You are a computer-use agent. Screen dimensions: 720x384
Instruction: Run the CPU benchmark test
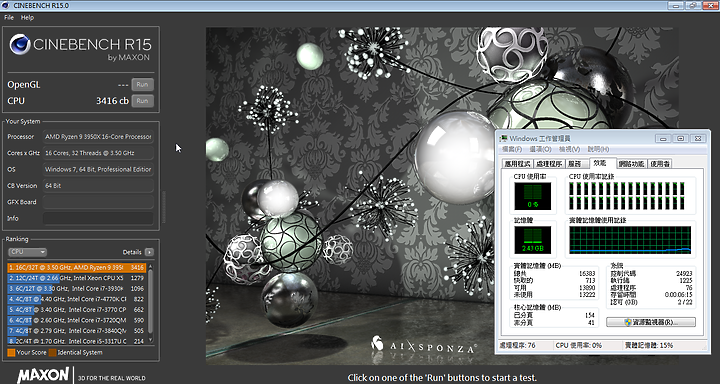coord(142,101)
